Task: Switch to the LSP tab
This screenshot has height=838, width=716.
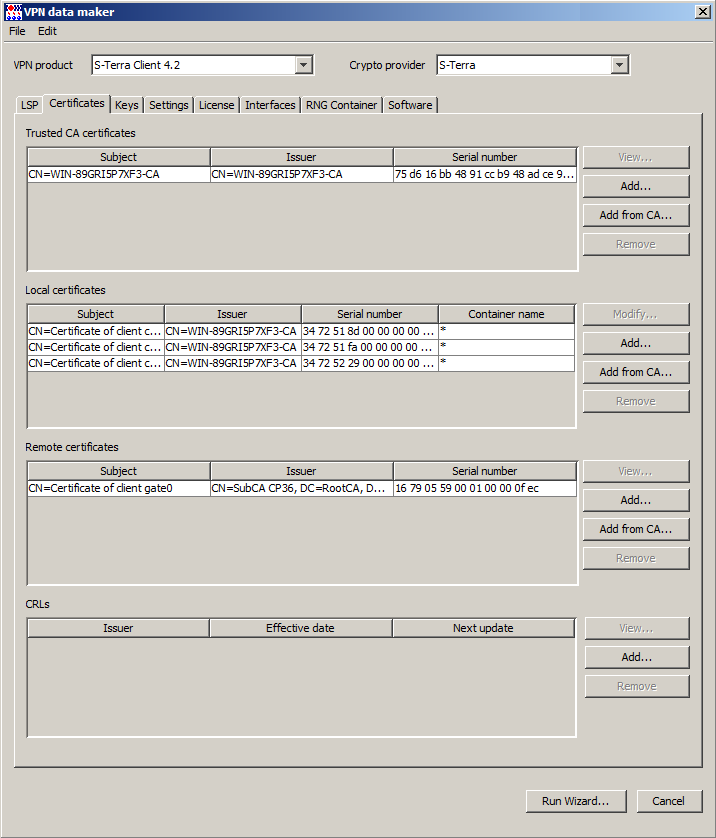Action: 29,105
